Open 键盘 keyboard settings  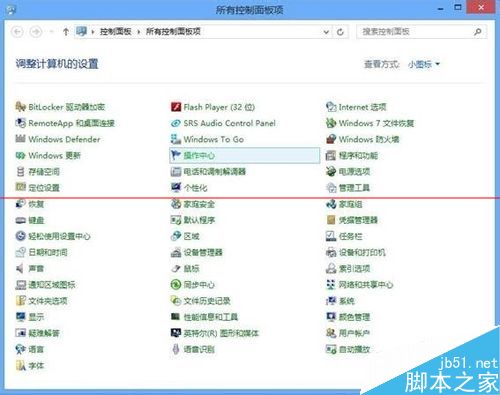30,220
